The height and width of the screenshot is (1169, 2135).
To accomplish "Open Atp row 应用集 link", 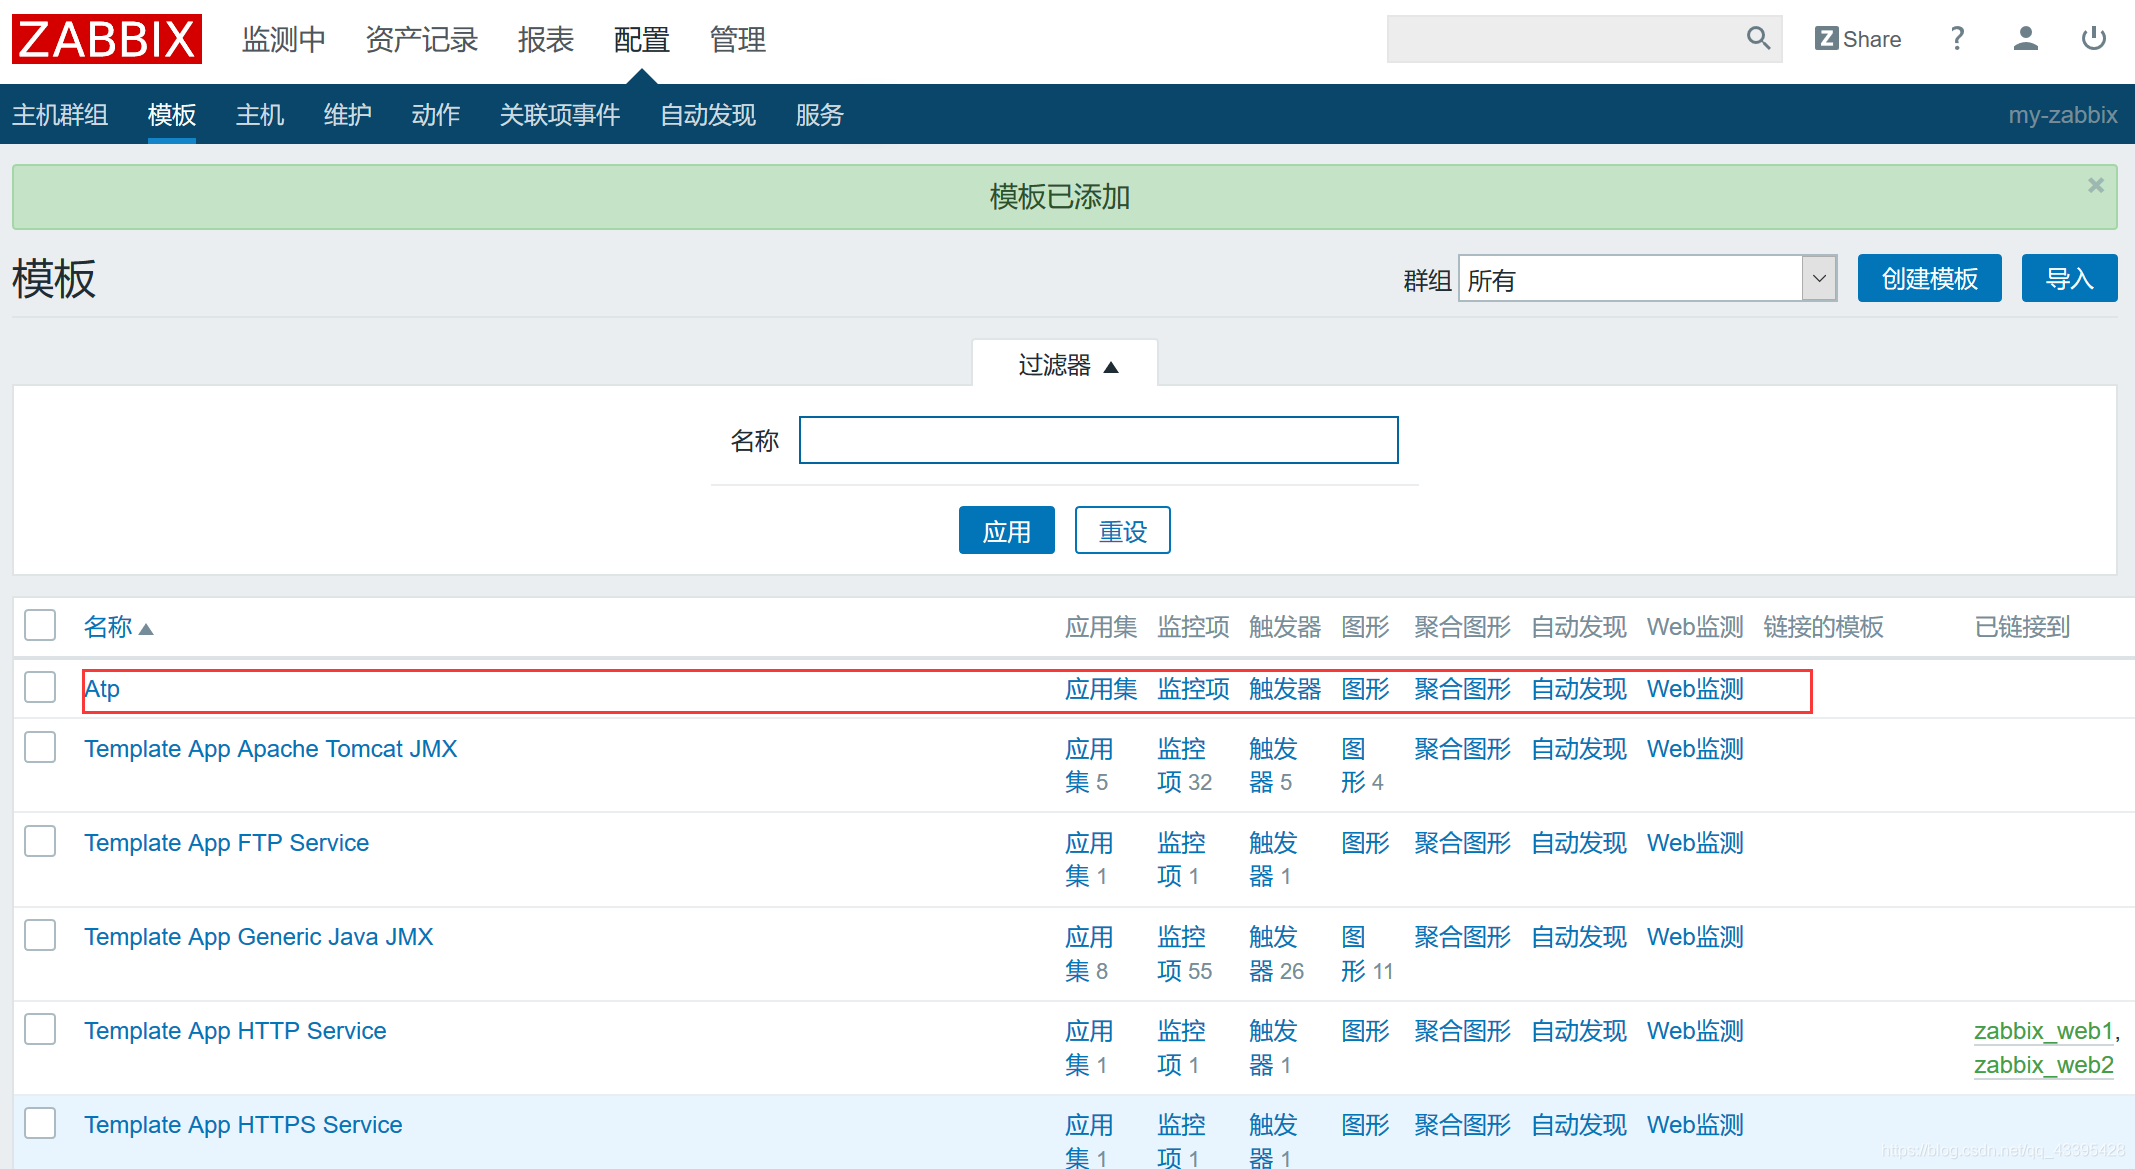I will tap(1101, 689).
